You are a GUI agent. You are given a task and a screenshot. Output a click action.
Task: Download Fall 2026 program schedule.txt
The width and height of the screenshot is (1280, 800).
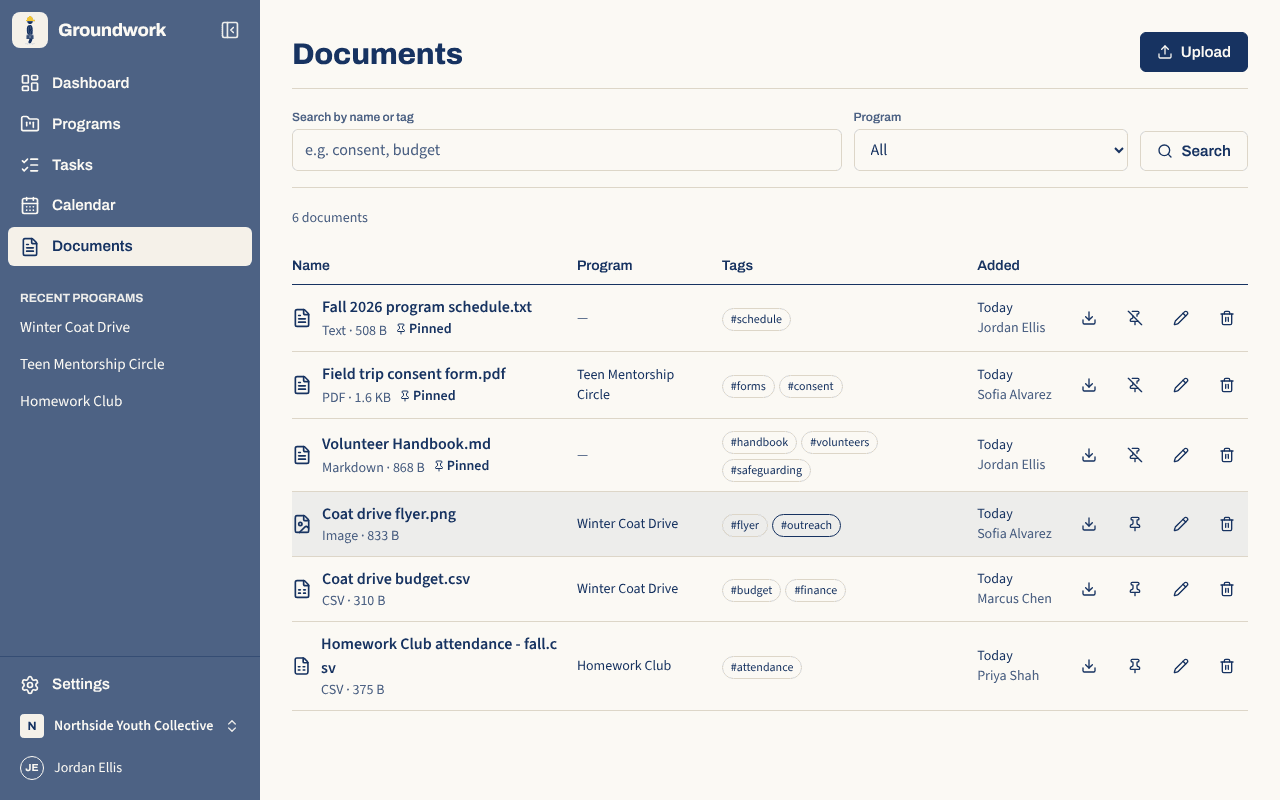1089,318
